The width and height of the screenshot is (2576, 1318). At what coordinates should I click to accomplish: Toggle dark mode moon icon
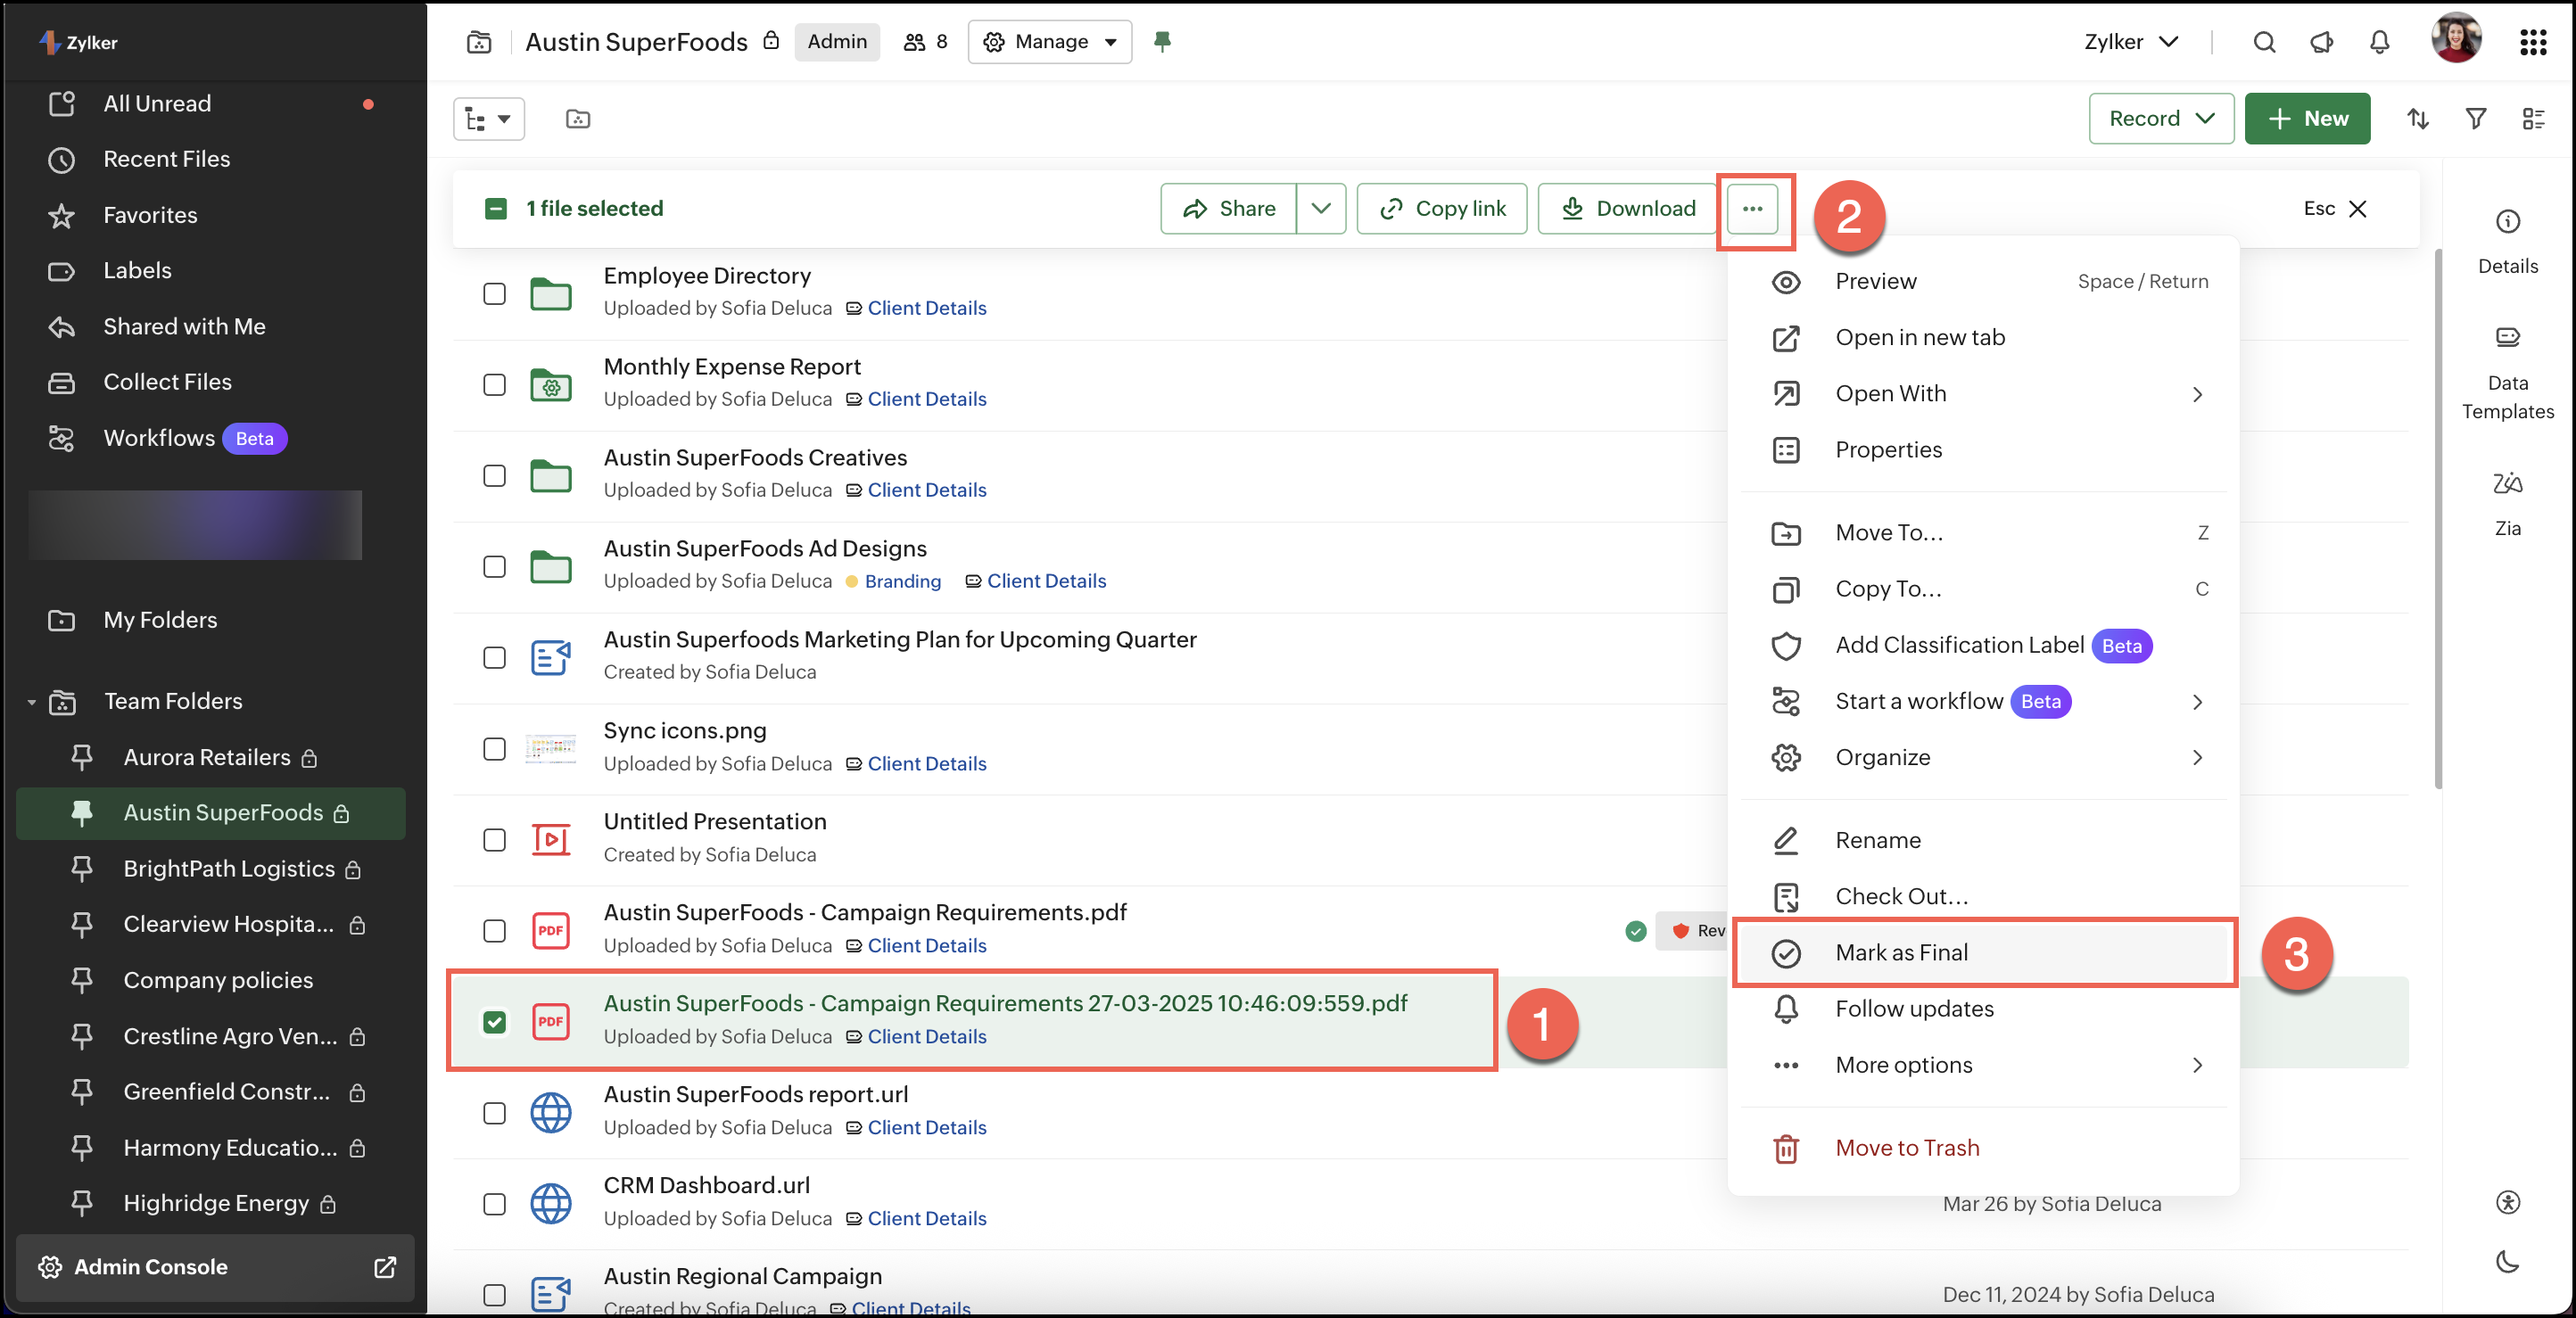tap(2506, 1261)
